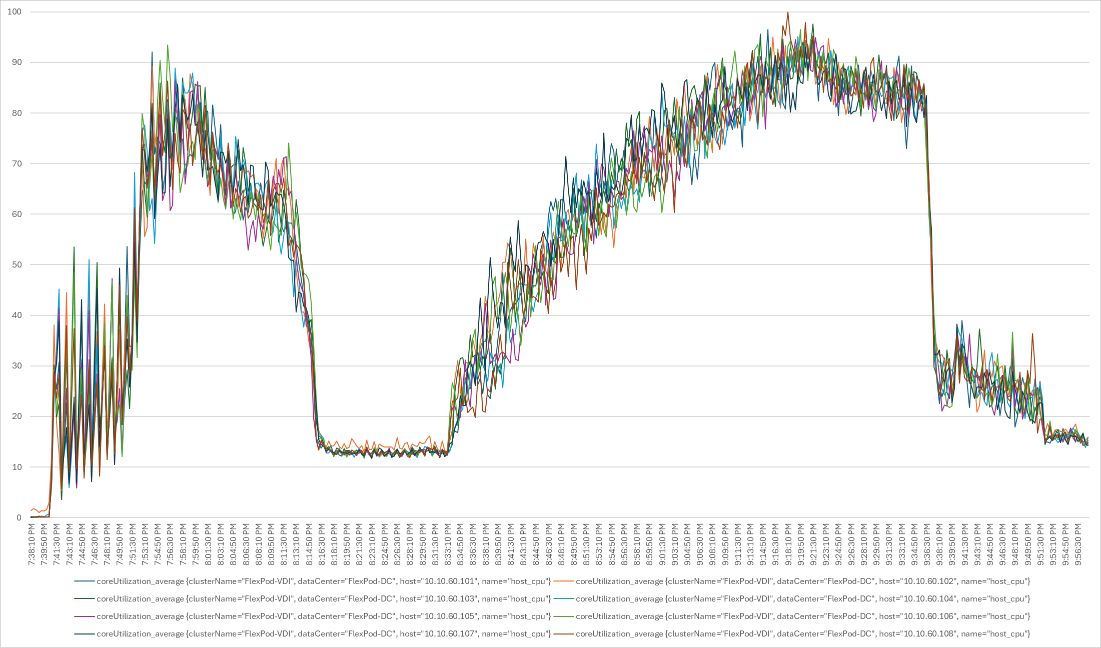Screen dimensions: 1101x648
Task: Click the y-axis label 80
Action: tap(16, 113)
